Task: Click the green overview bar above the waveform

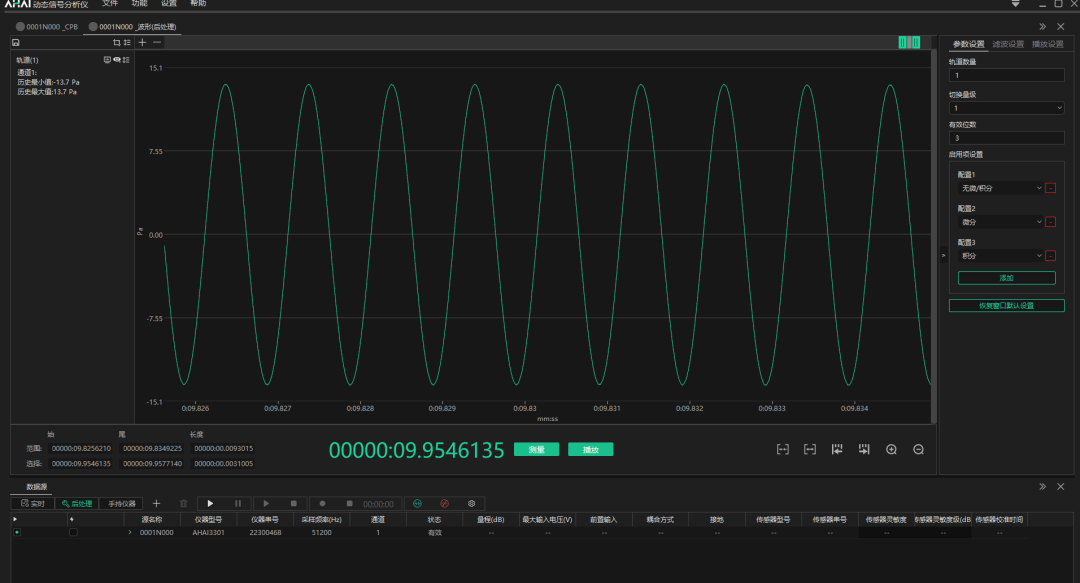Action: pos(909,43)
